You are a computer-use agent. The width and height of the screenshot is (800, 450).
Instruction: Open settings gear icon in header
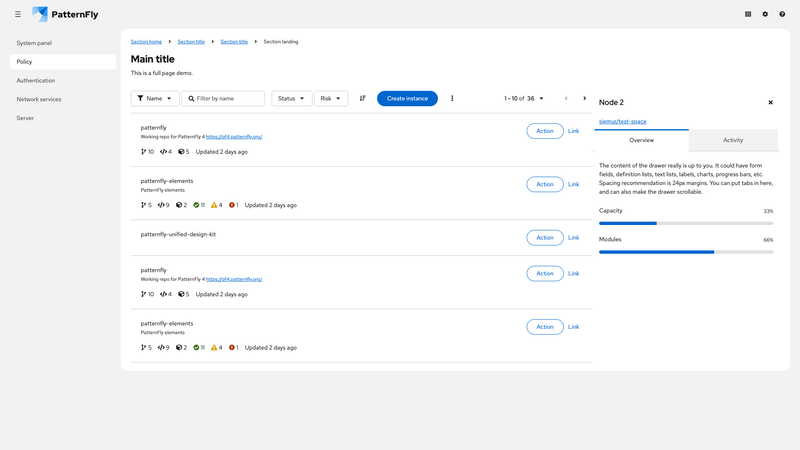pos(765,14)
